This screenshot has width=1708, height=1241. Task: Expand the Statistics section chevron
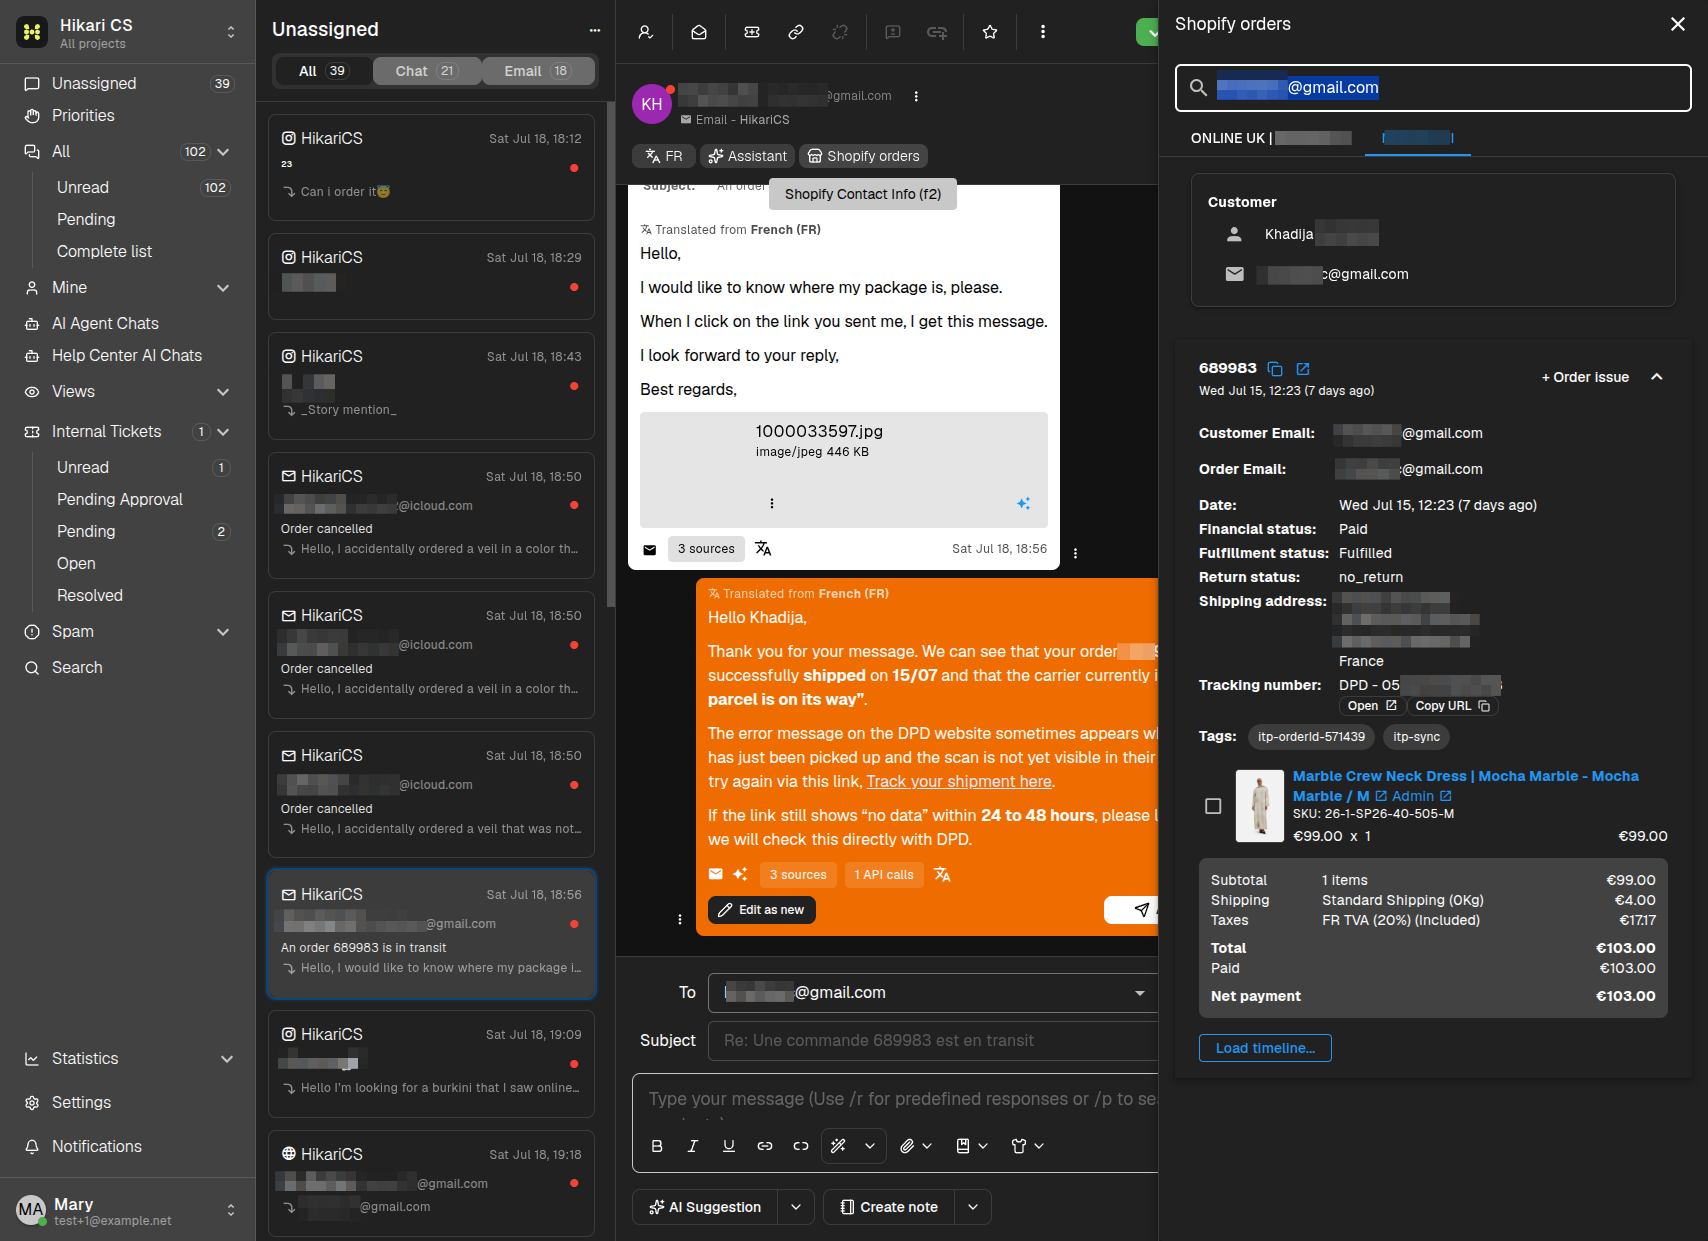point(227,1059)
